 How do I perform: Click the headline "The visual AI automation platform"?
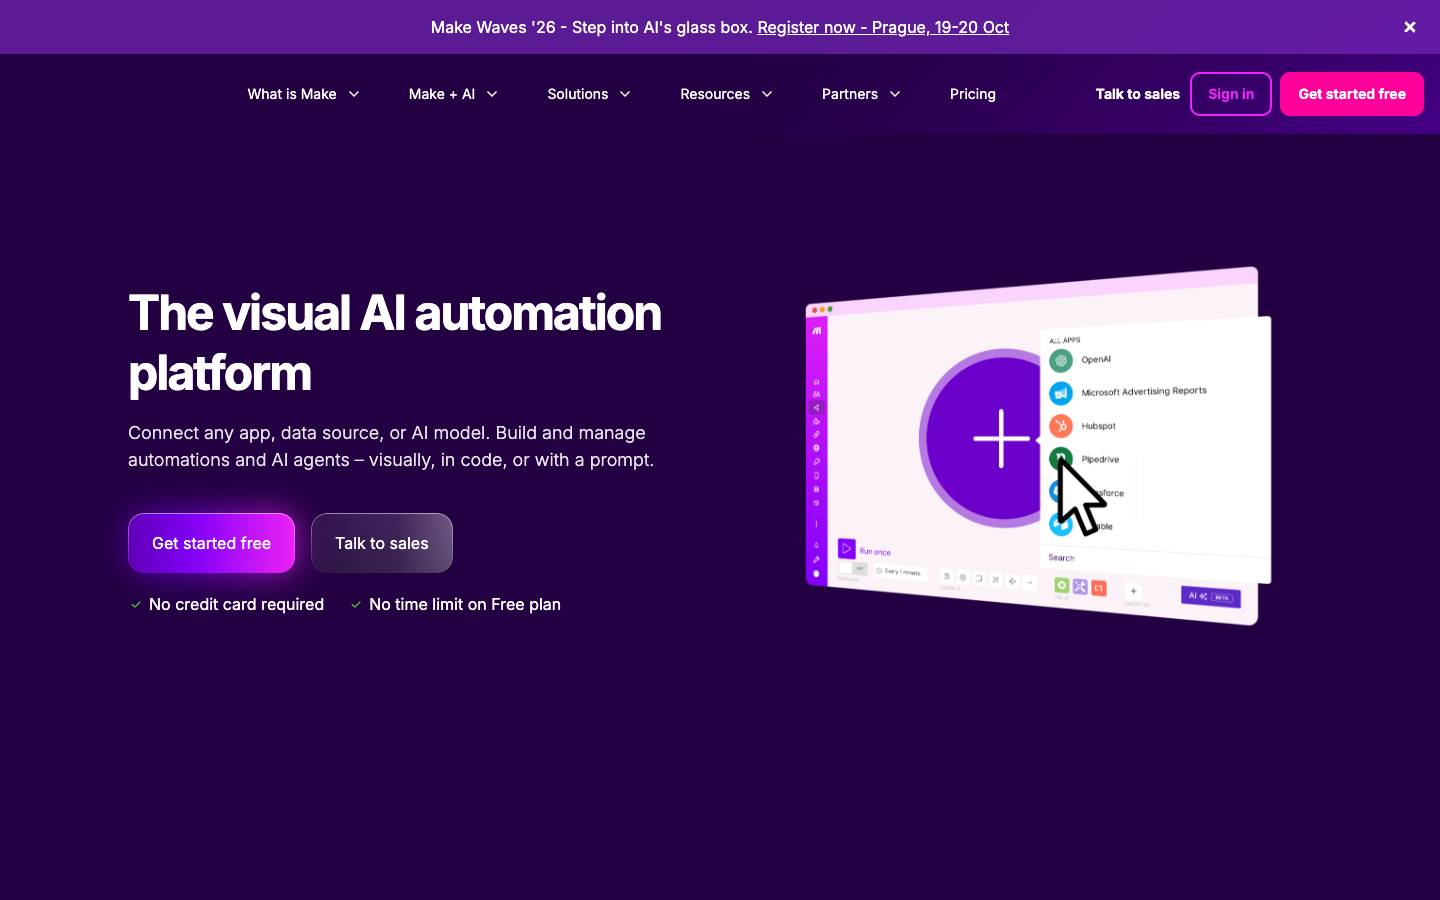pyautogui.click(x=395, y=343)
